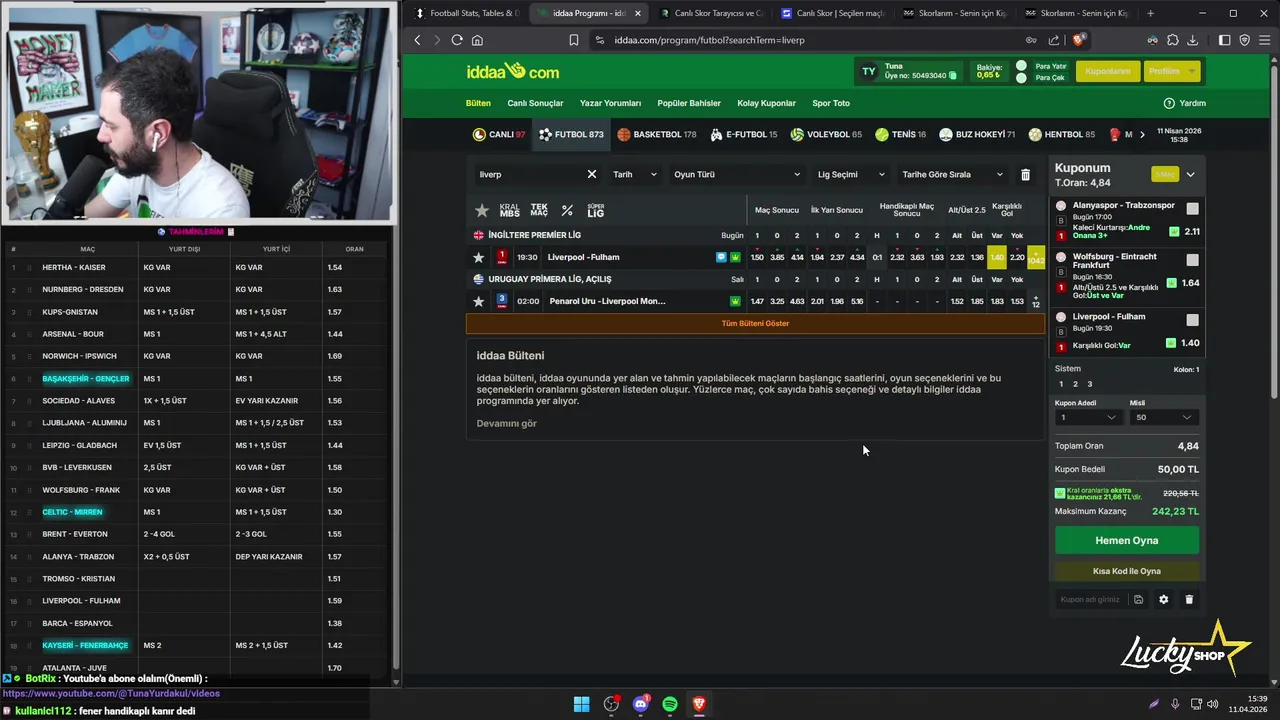Toggle the Karşılıklı Gol Var odds 1.40
1280x720 pixels.
pyautogui.click(x=996, y=257)
